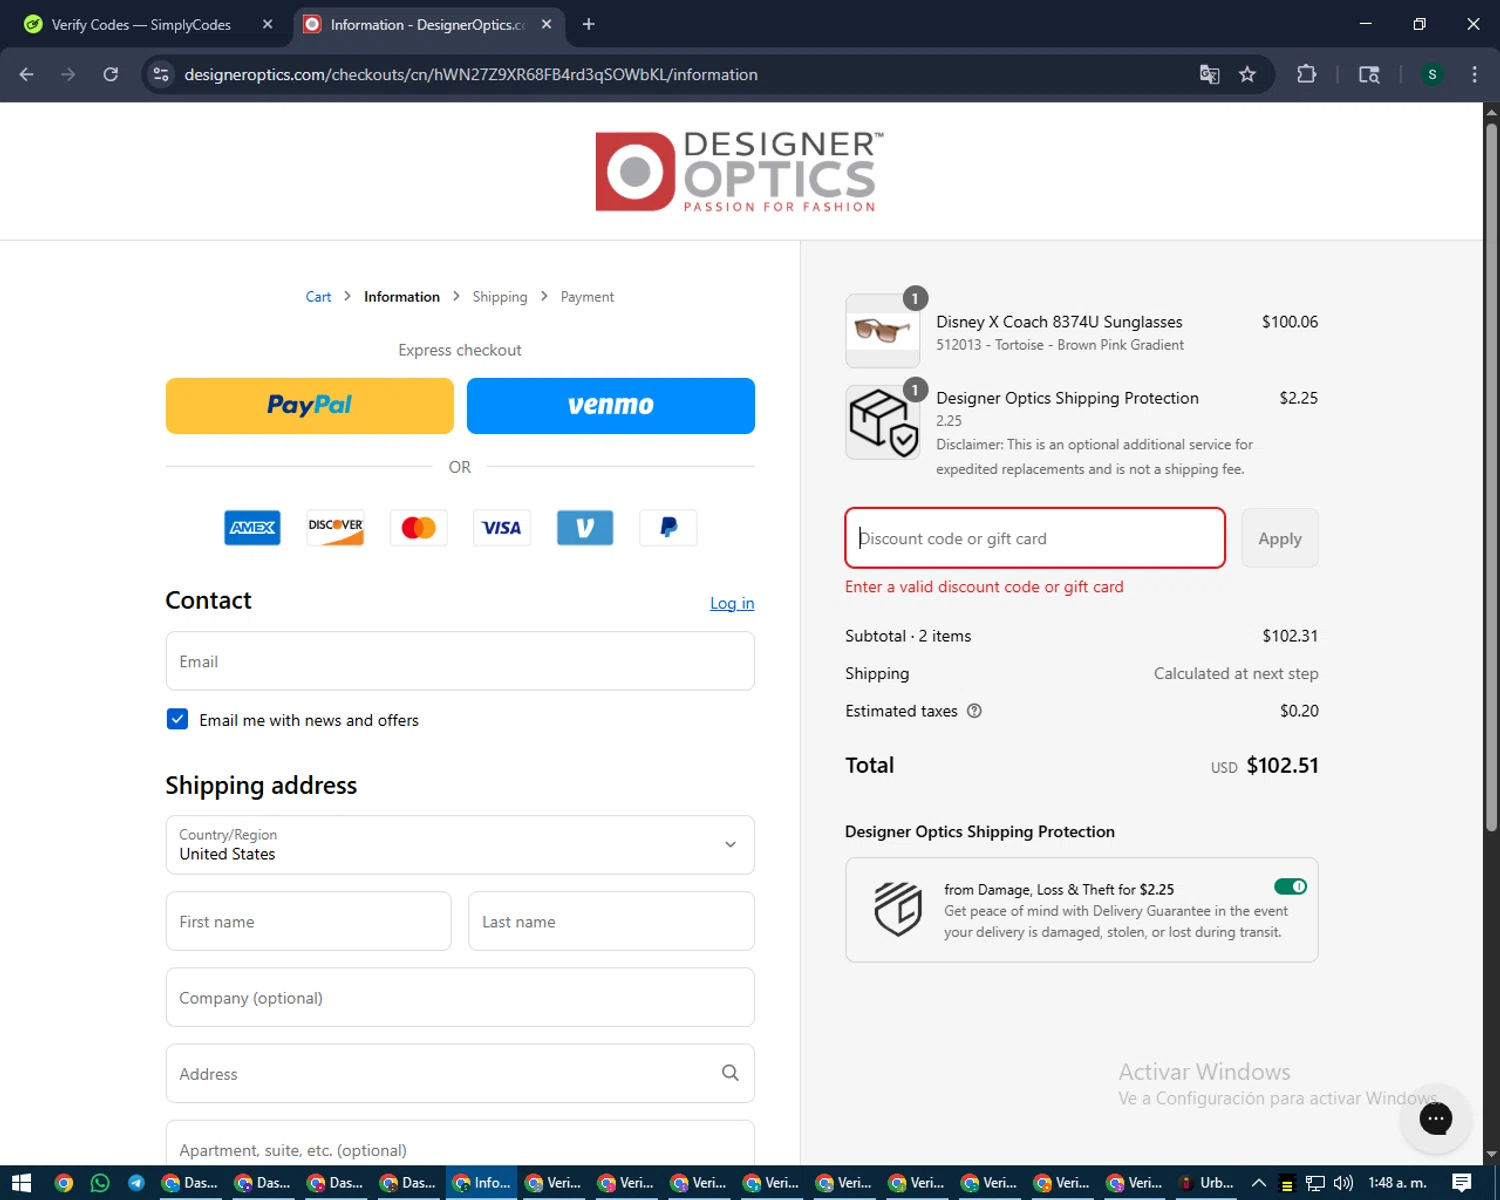Focus the Discount code or gift card field

point(1035,538)
